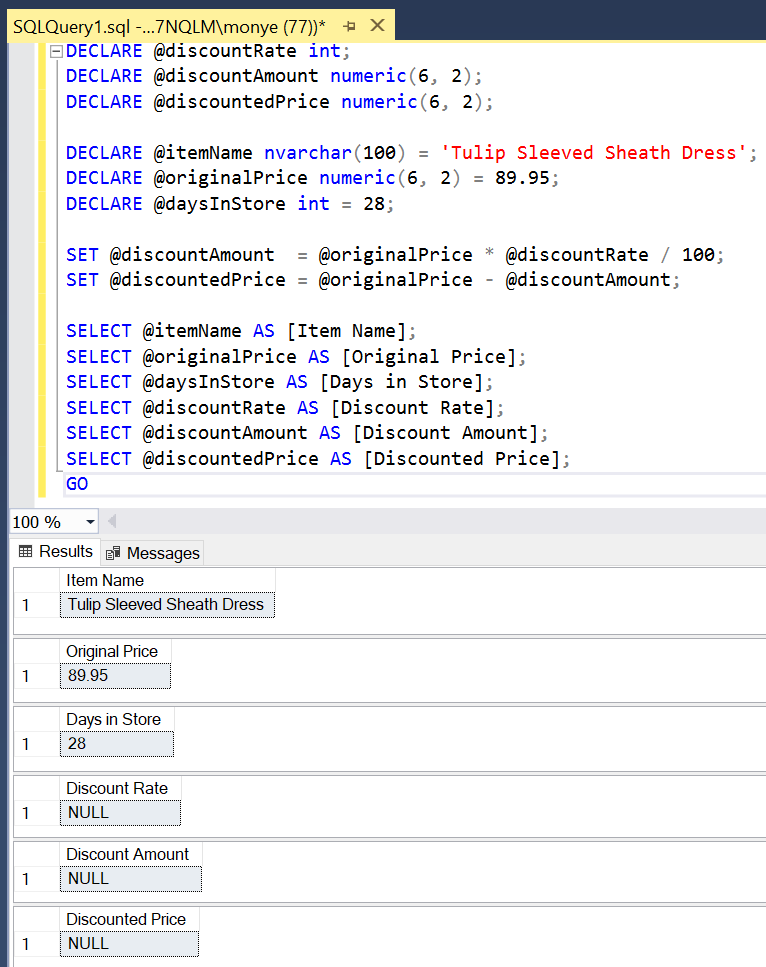Screen dimensions: 766x967
Task: Click the 'Tulip Sleeved Sheath Dress' string literal
Action: (x=593, y=153)
